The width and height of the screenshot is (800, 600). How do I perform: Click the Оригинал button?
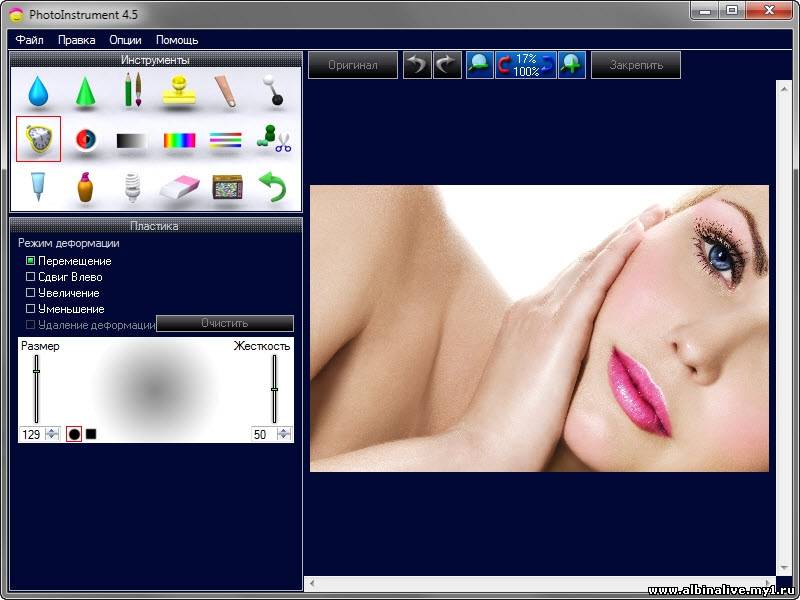click(x=353, y=65)
